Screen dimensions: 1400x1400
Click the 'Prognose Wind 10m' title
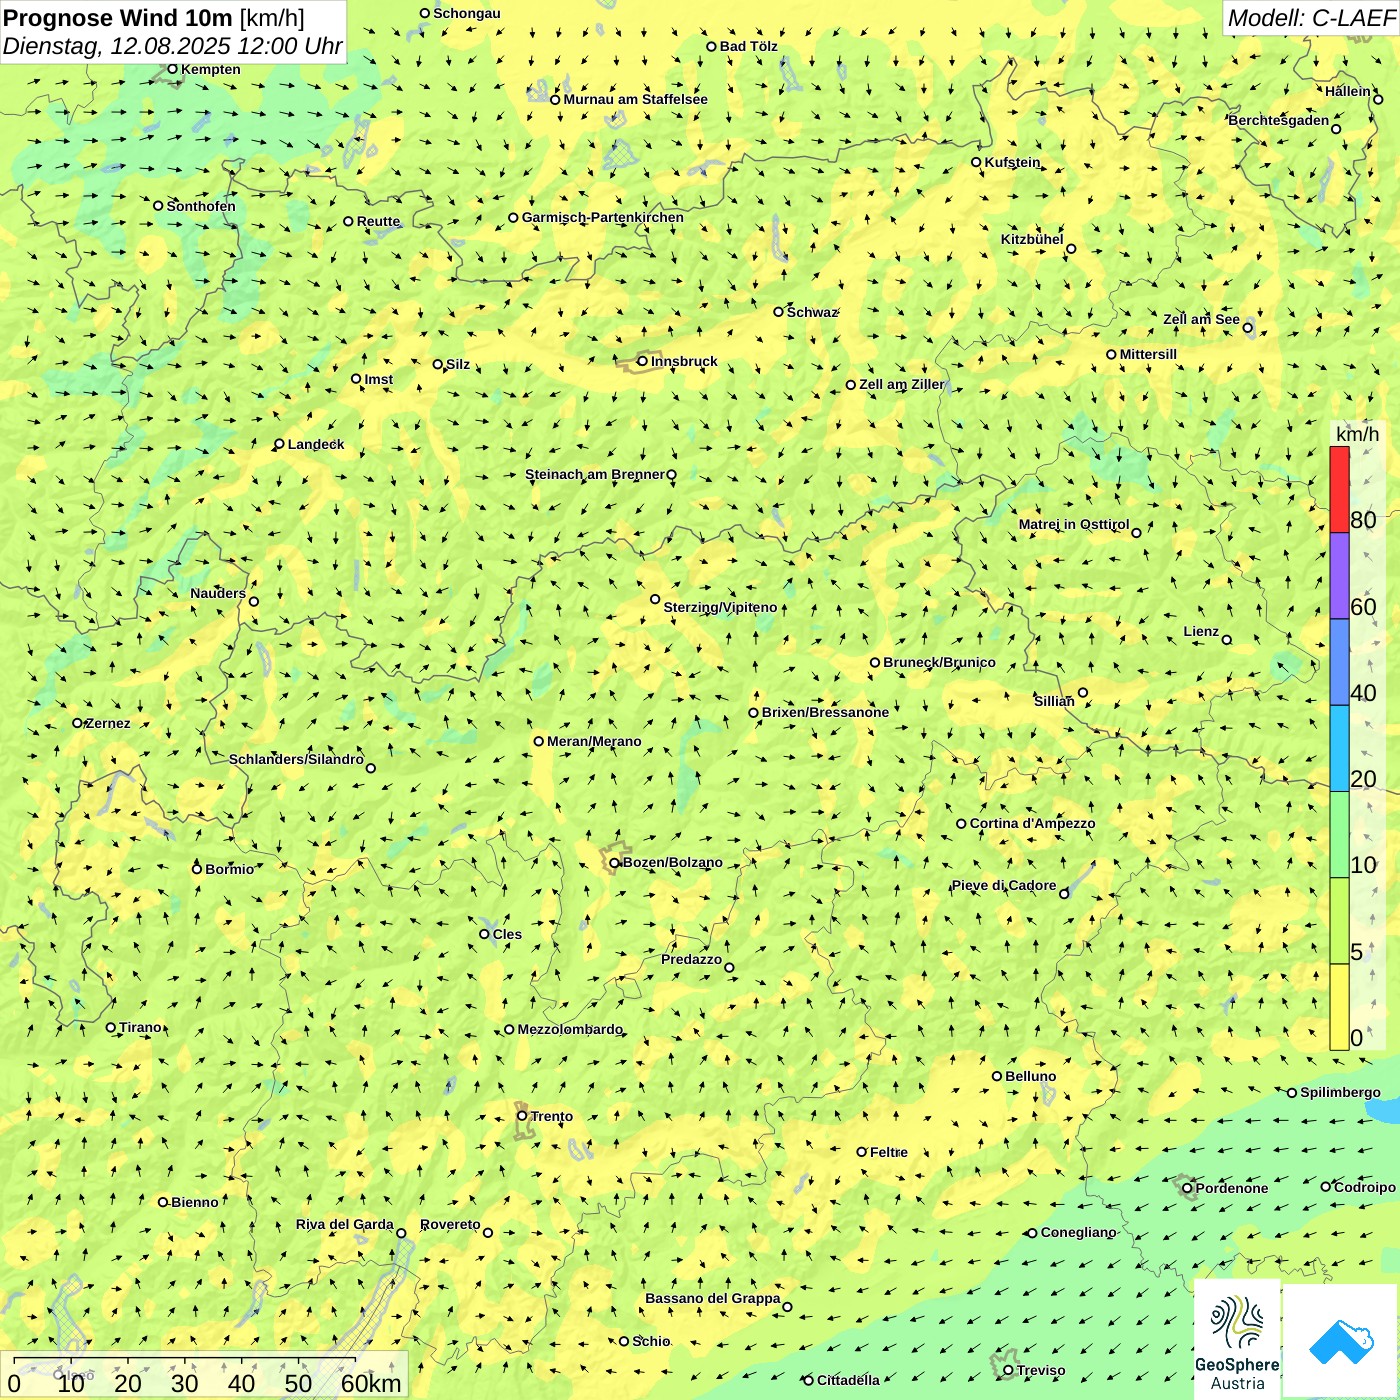pos(118,17)
